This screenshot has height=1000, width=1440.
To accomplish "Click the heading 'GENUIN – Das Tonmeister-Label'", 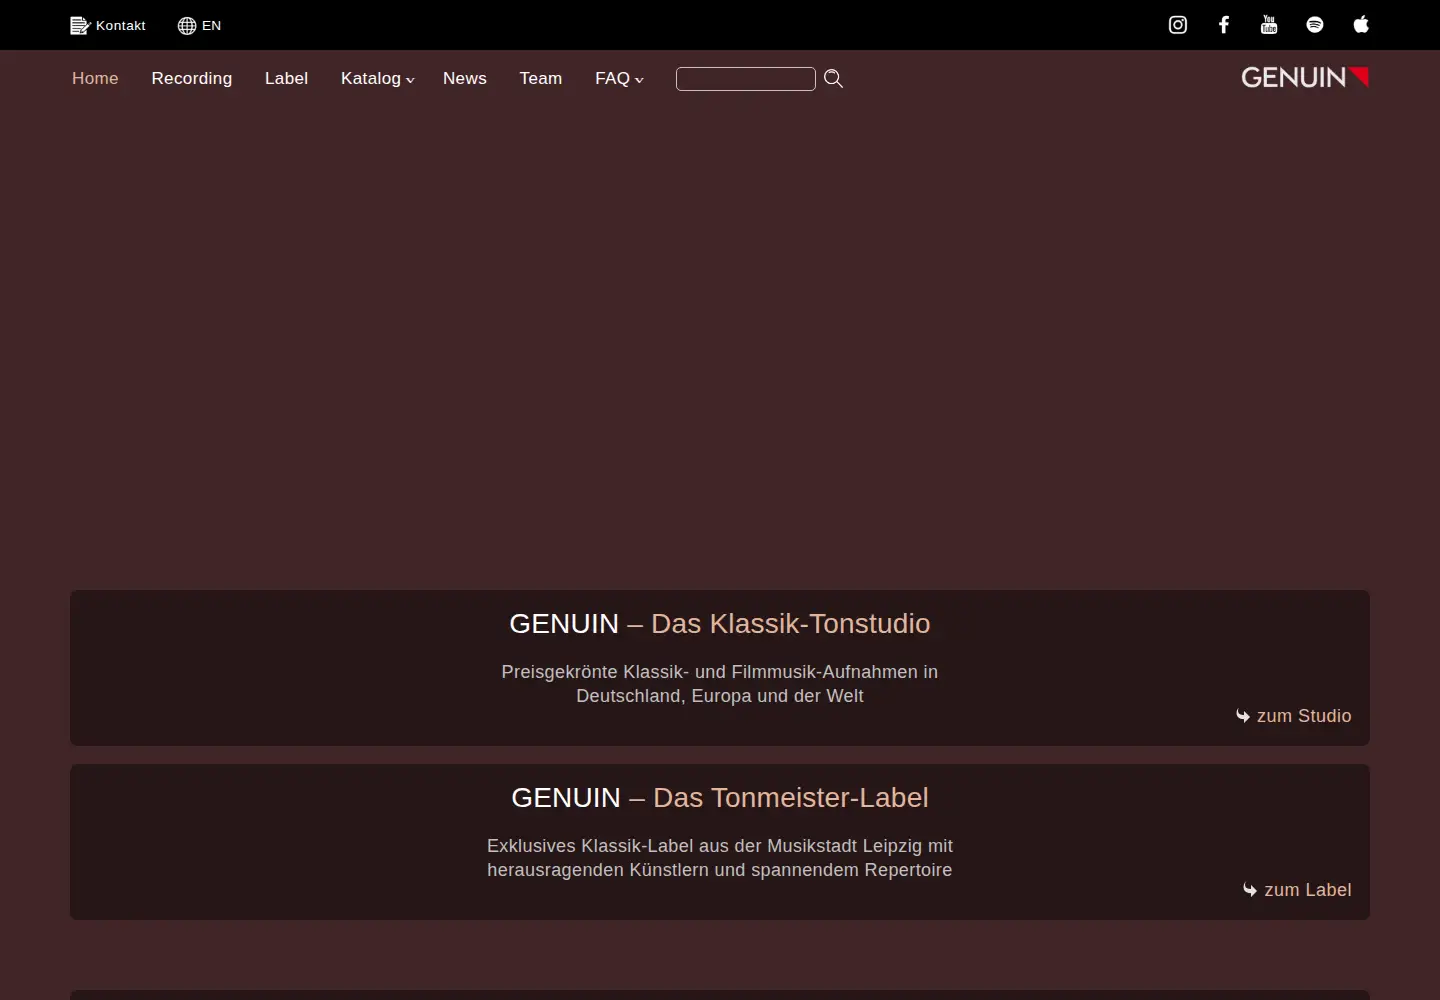I will 720,798.
